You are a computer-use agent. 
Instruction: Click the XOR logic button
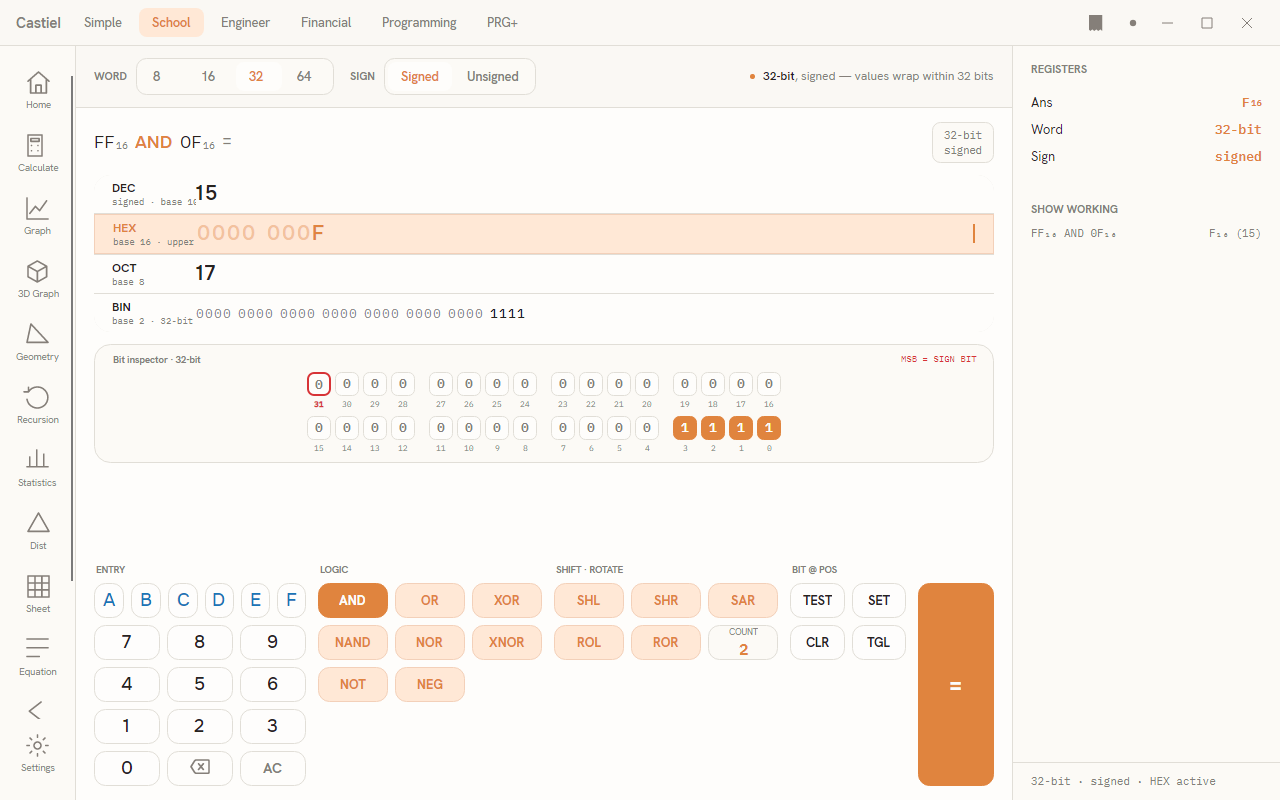(x=507, y=600)
